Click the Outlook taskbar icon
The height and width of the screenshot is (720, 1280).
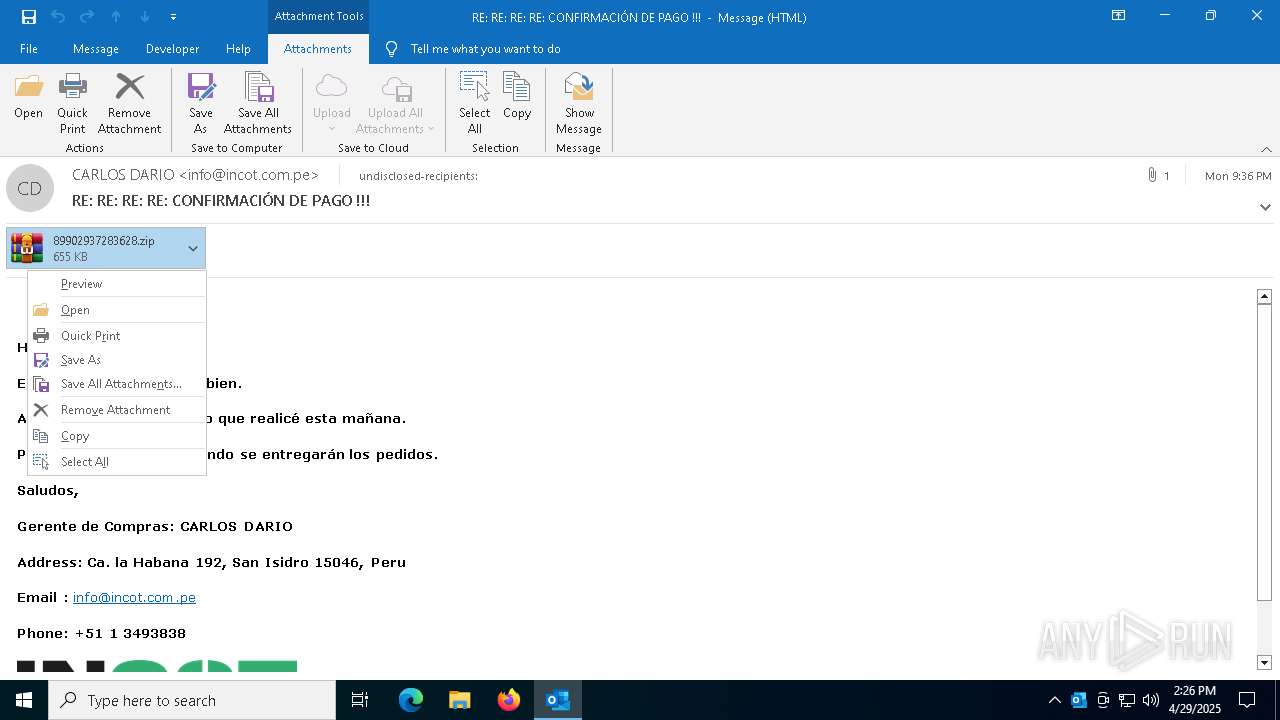(x=558, y=700)
